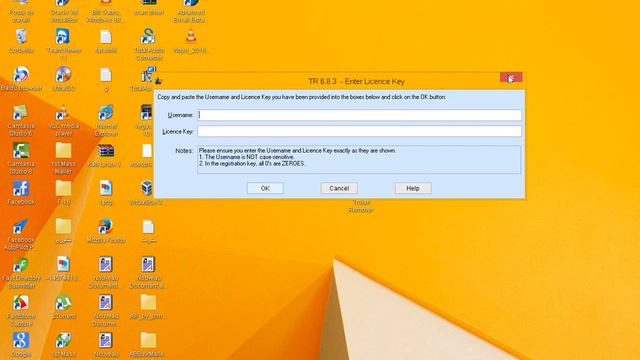The image size is (640, 360).
Task: Click the Licence Key input field
Action: [x=359, y=131]
